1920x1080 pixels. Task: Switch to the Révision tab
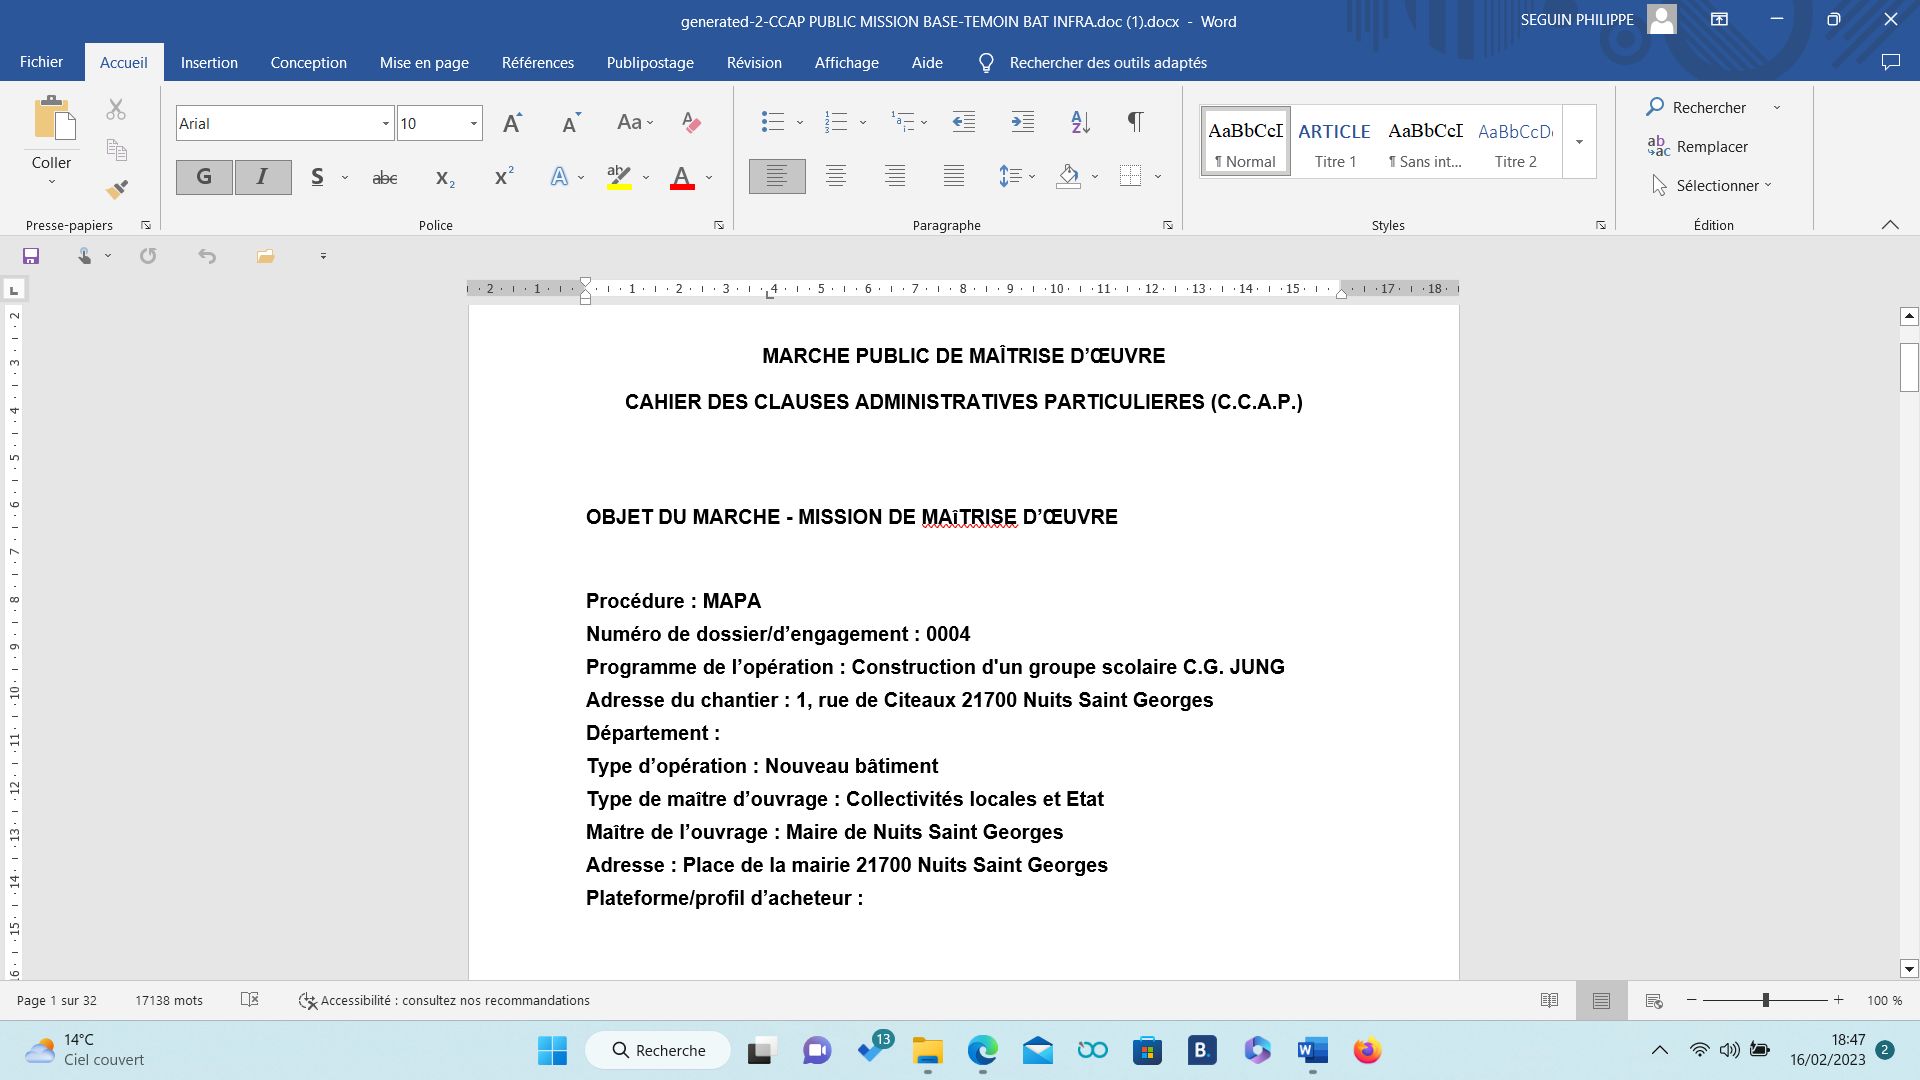(x=754, y=62)
